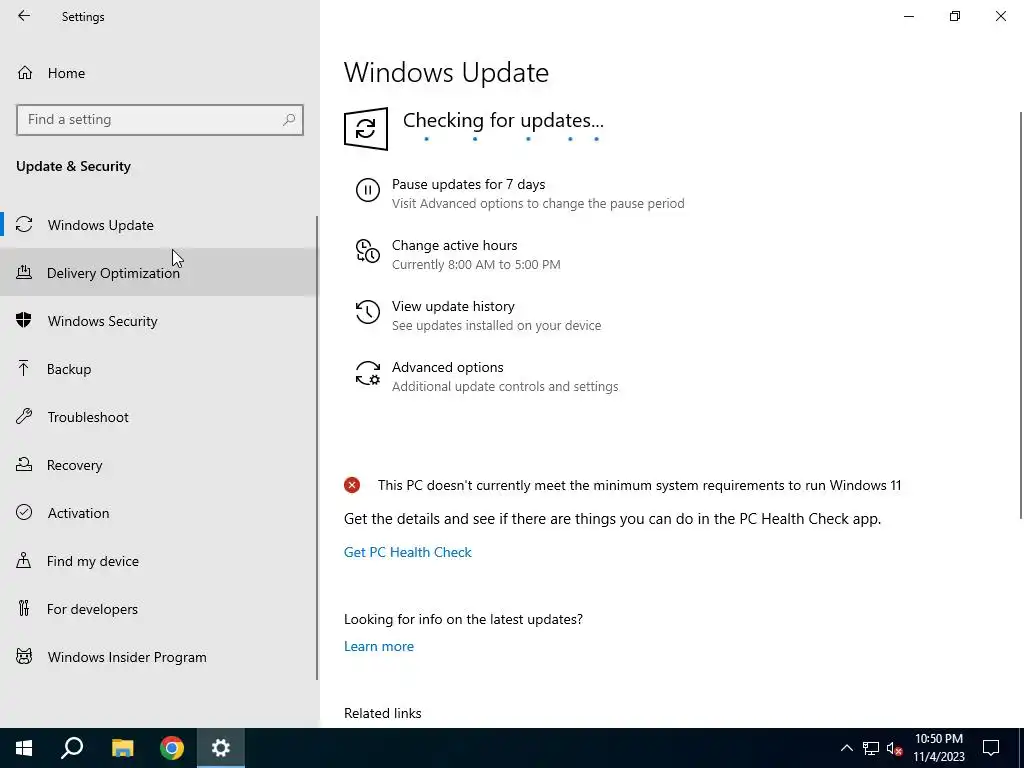Click the pause circle icon
This screenshot has height=768, width=1024.
point(368,190)
